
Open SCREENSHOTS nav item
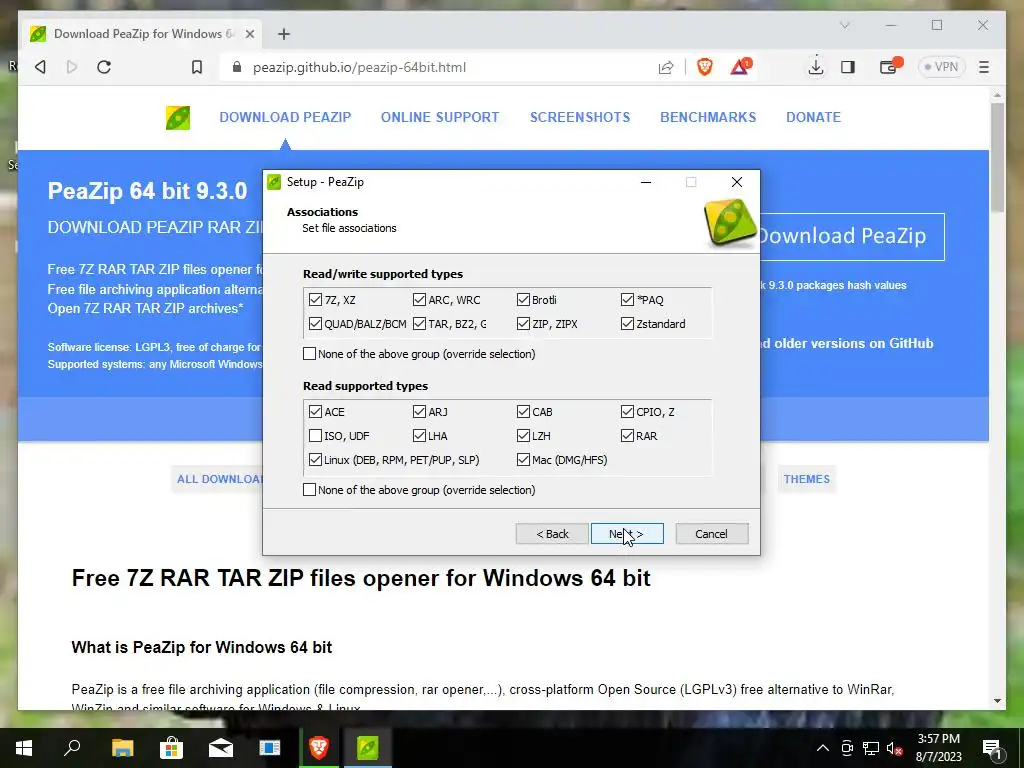click(580, 118)
